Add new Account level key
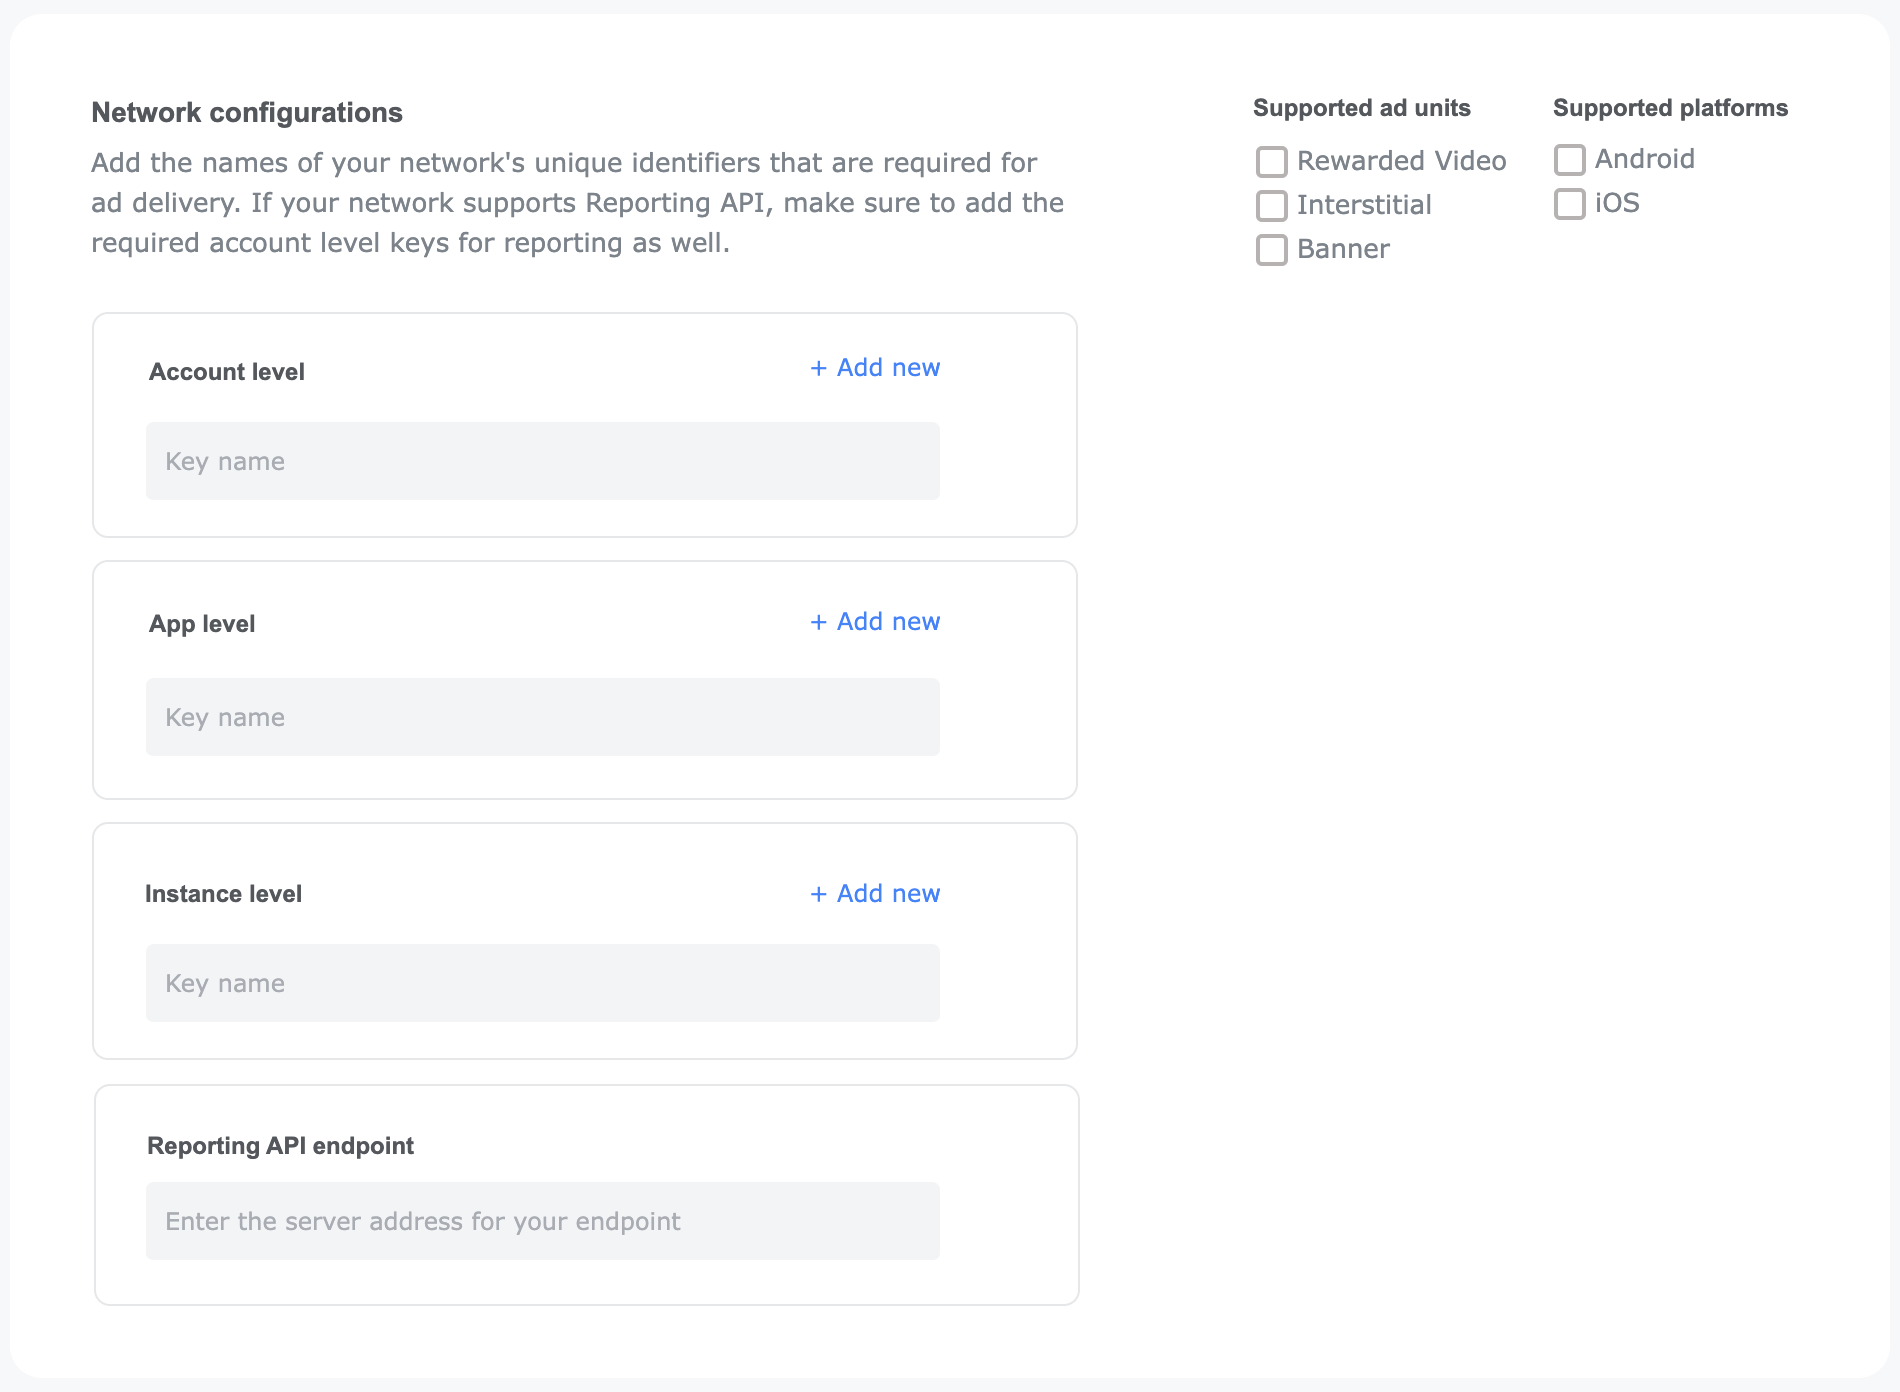 click(874, 367)
